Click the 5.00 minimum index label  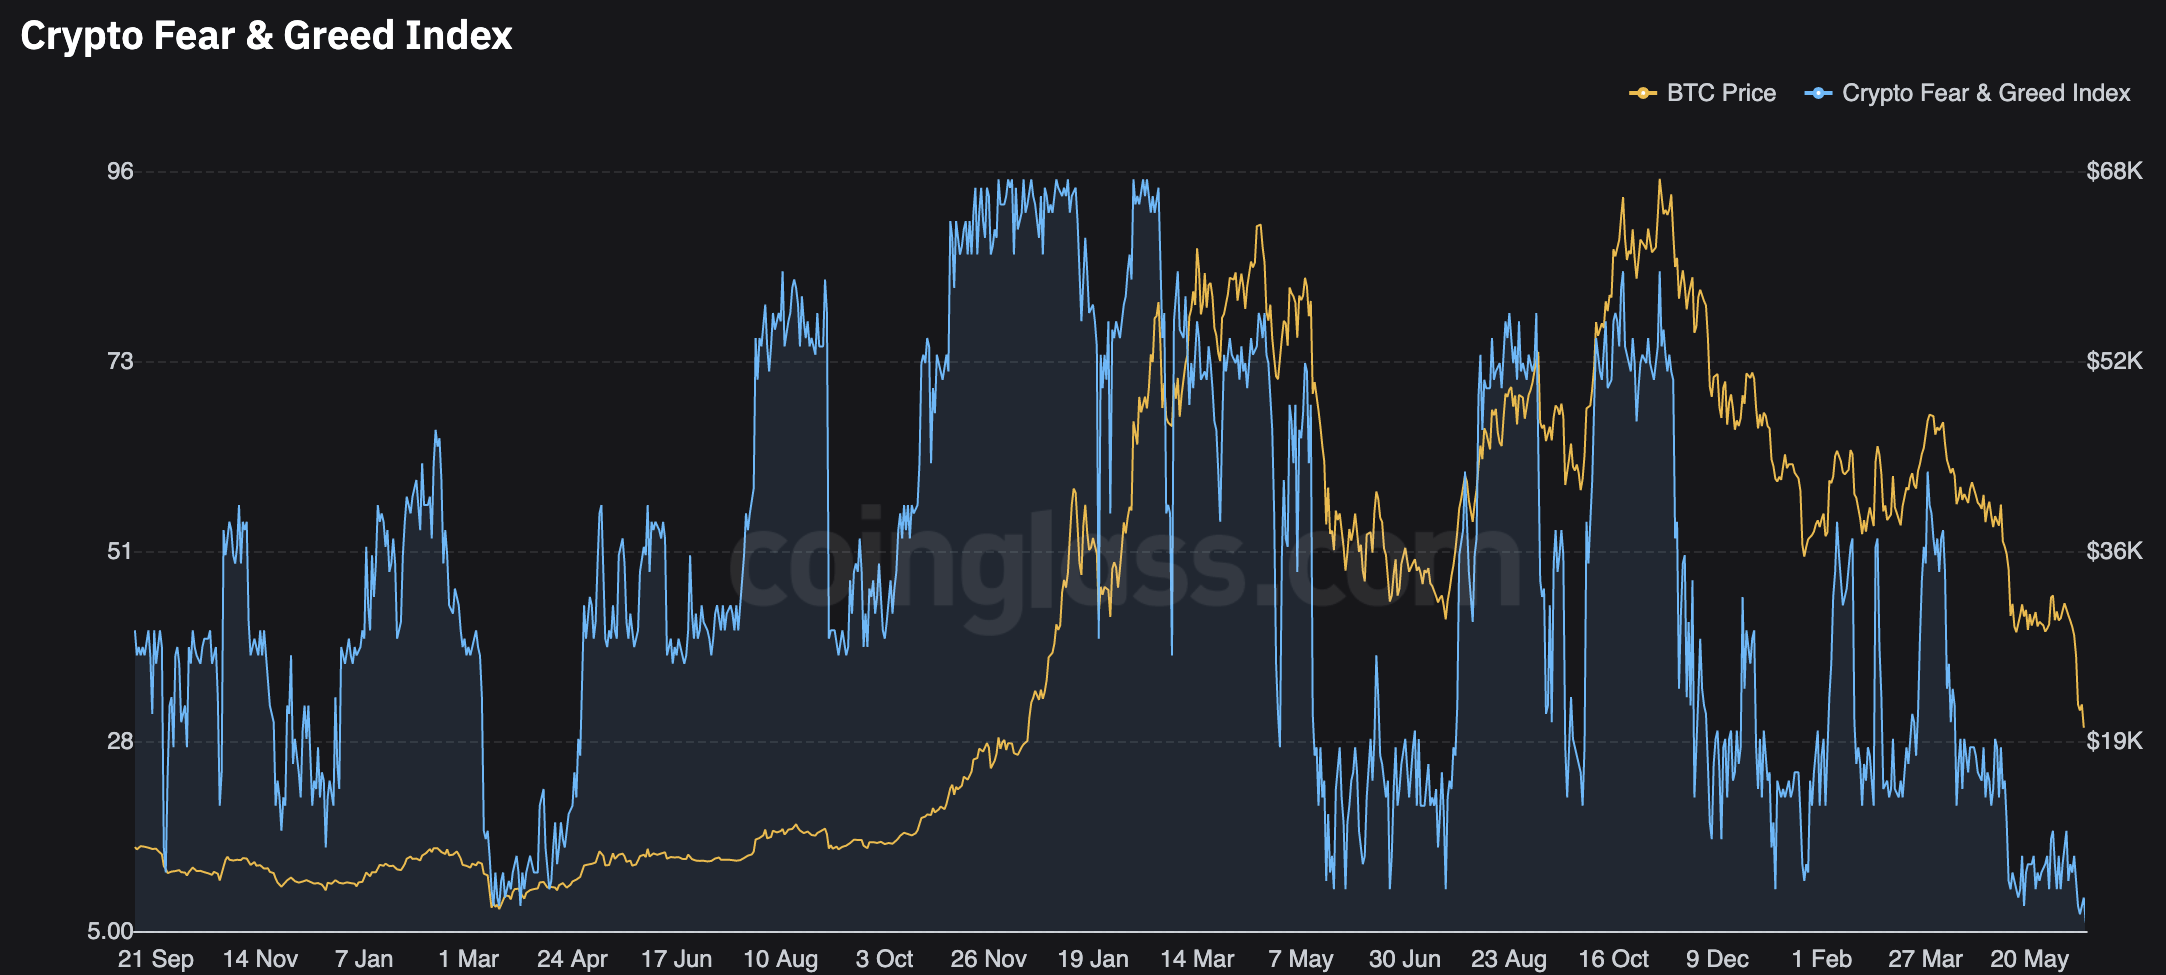point(110,931)
